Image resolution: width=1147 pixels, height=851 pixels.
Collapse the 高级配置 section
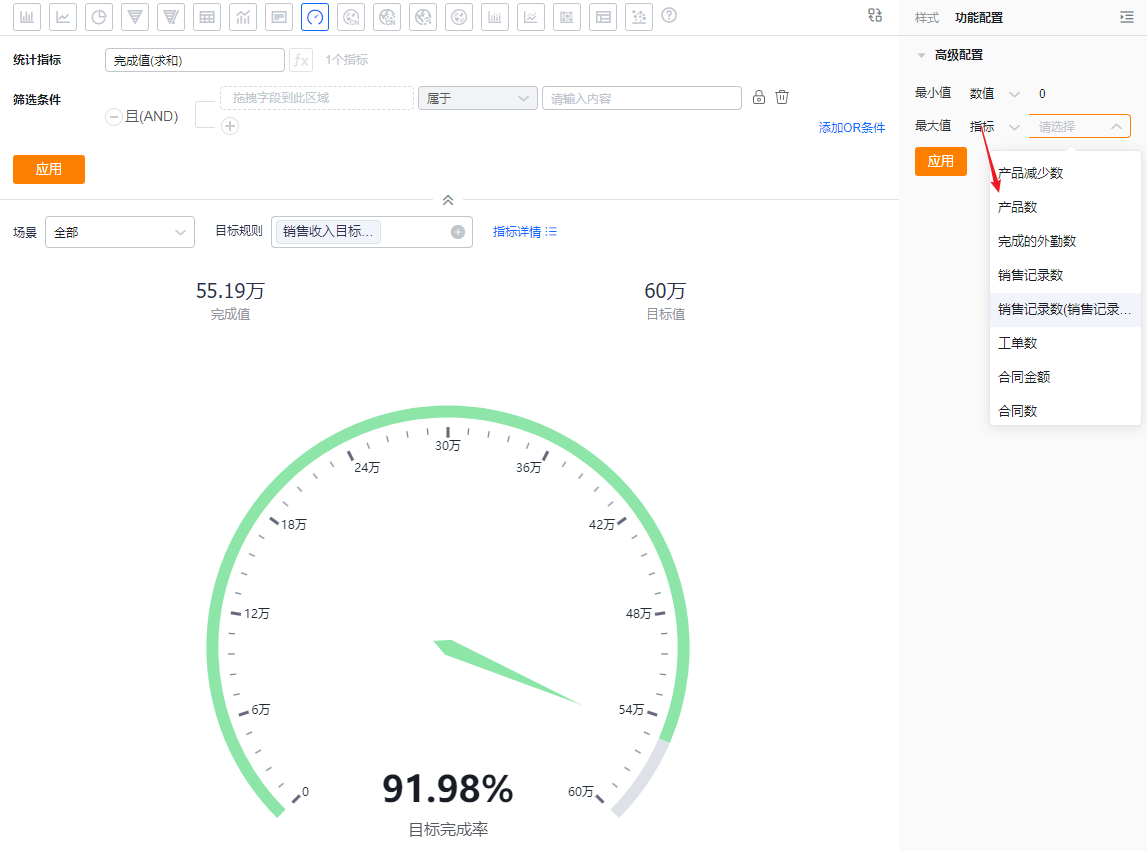pyautogui.click(x=921, y=56)
